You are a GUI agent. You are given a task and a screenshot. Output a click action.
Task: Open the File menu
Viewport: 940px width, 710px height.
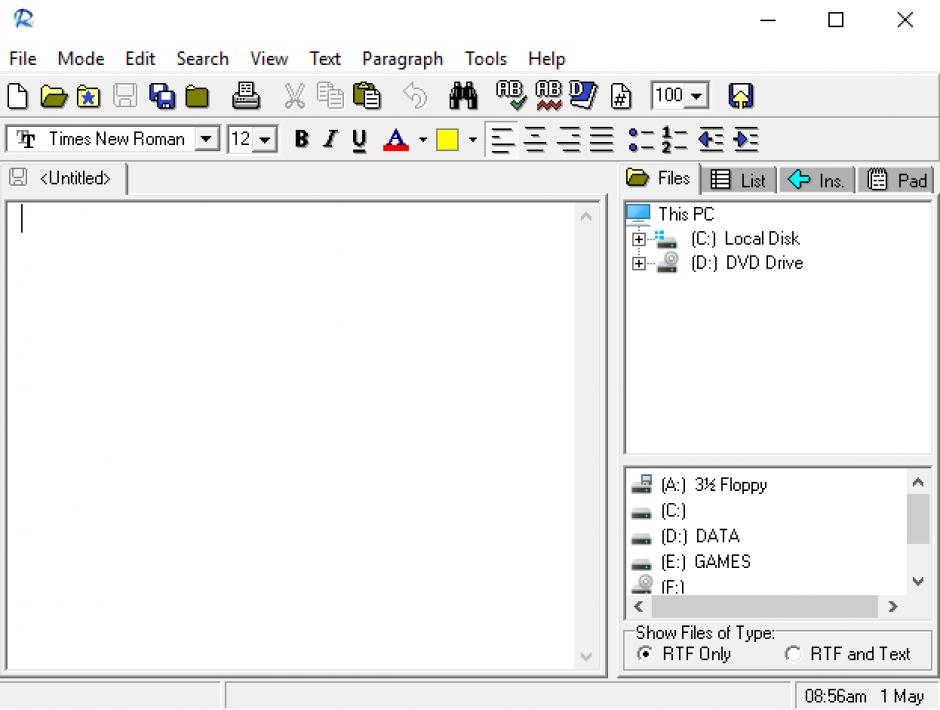23,59
